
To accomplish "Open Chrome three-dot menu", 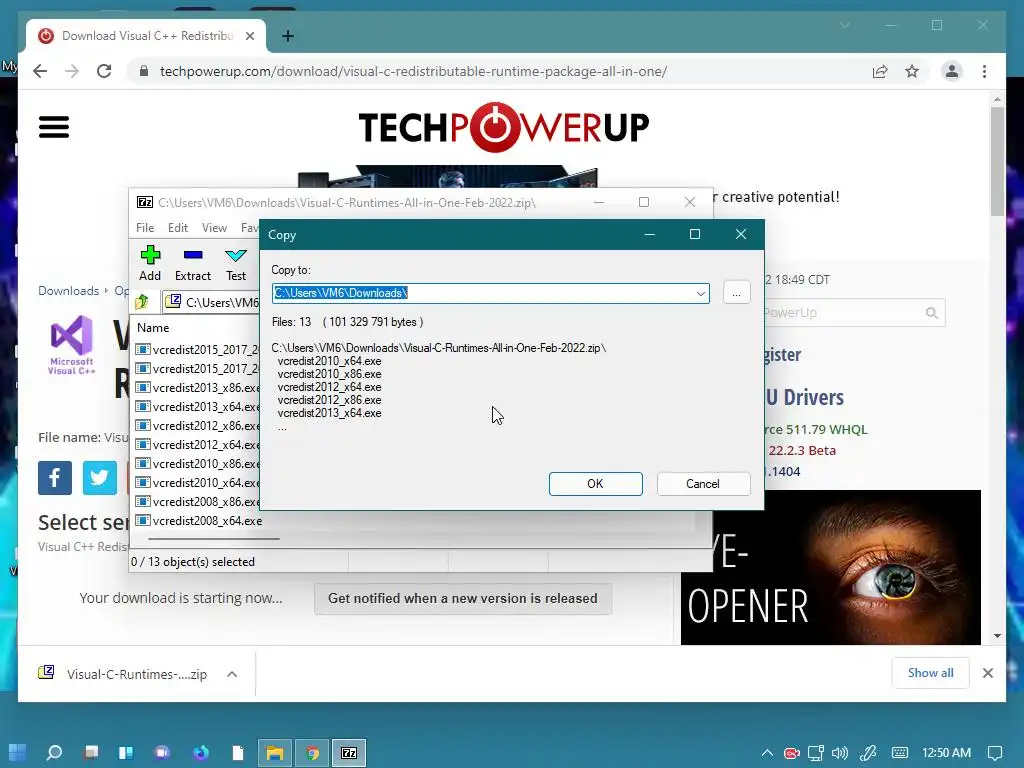I will (x=985, y=71).
